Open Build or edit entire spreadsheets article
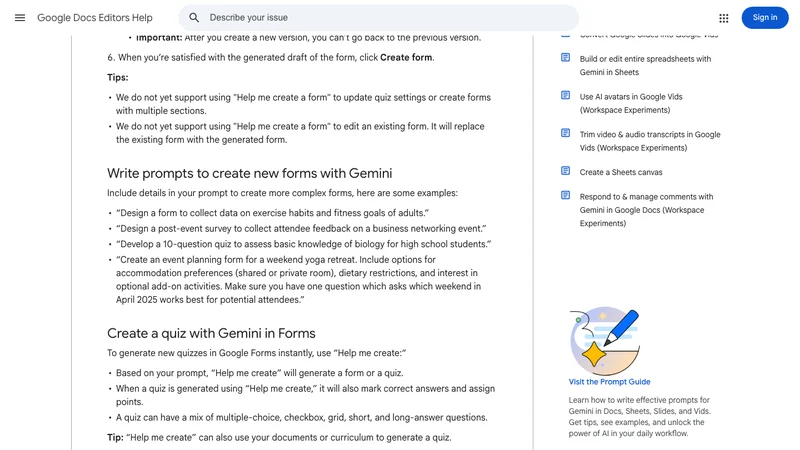This screenshot has width=800, height=450. [x=645, y=65]
